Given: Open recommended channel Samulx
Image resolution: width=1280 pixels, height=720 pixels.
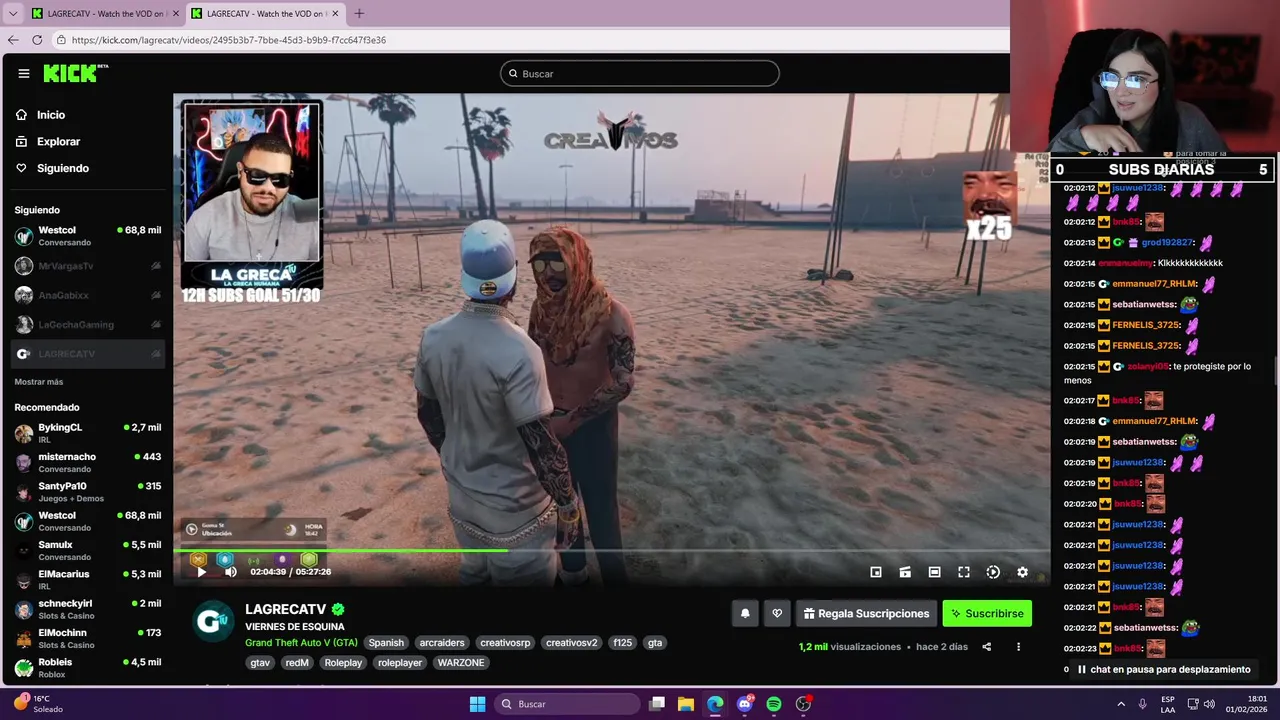Looking at the screenshot, I should pyautogui.click(x=88, y=550).
